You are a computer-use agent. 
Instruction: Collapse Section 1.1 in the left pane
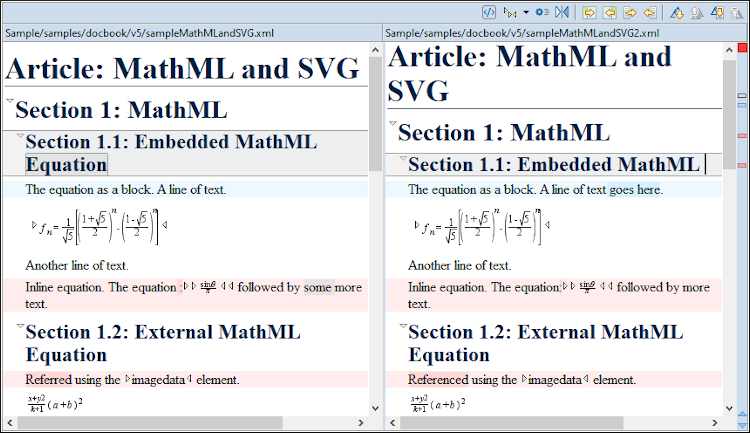click(19, 136)
